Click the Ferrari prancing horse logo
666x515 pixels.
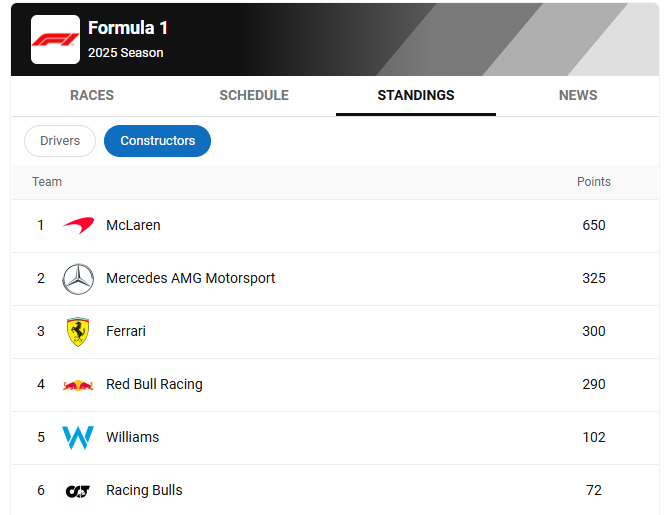(78, 332)
